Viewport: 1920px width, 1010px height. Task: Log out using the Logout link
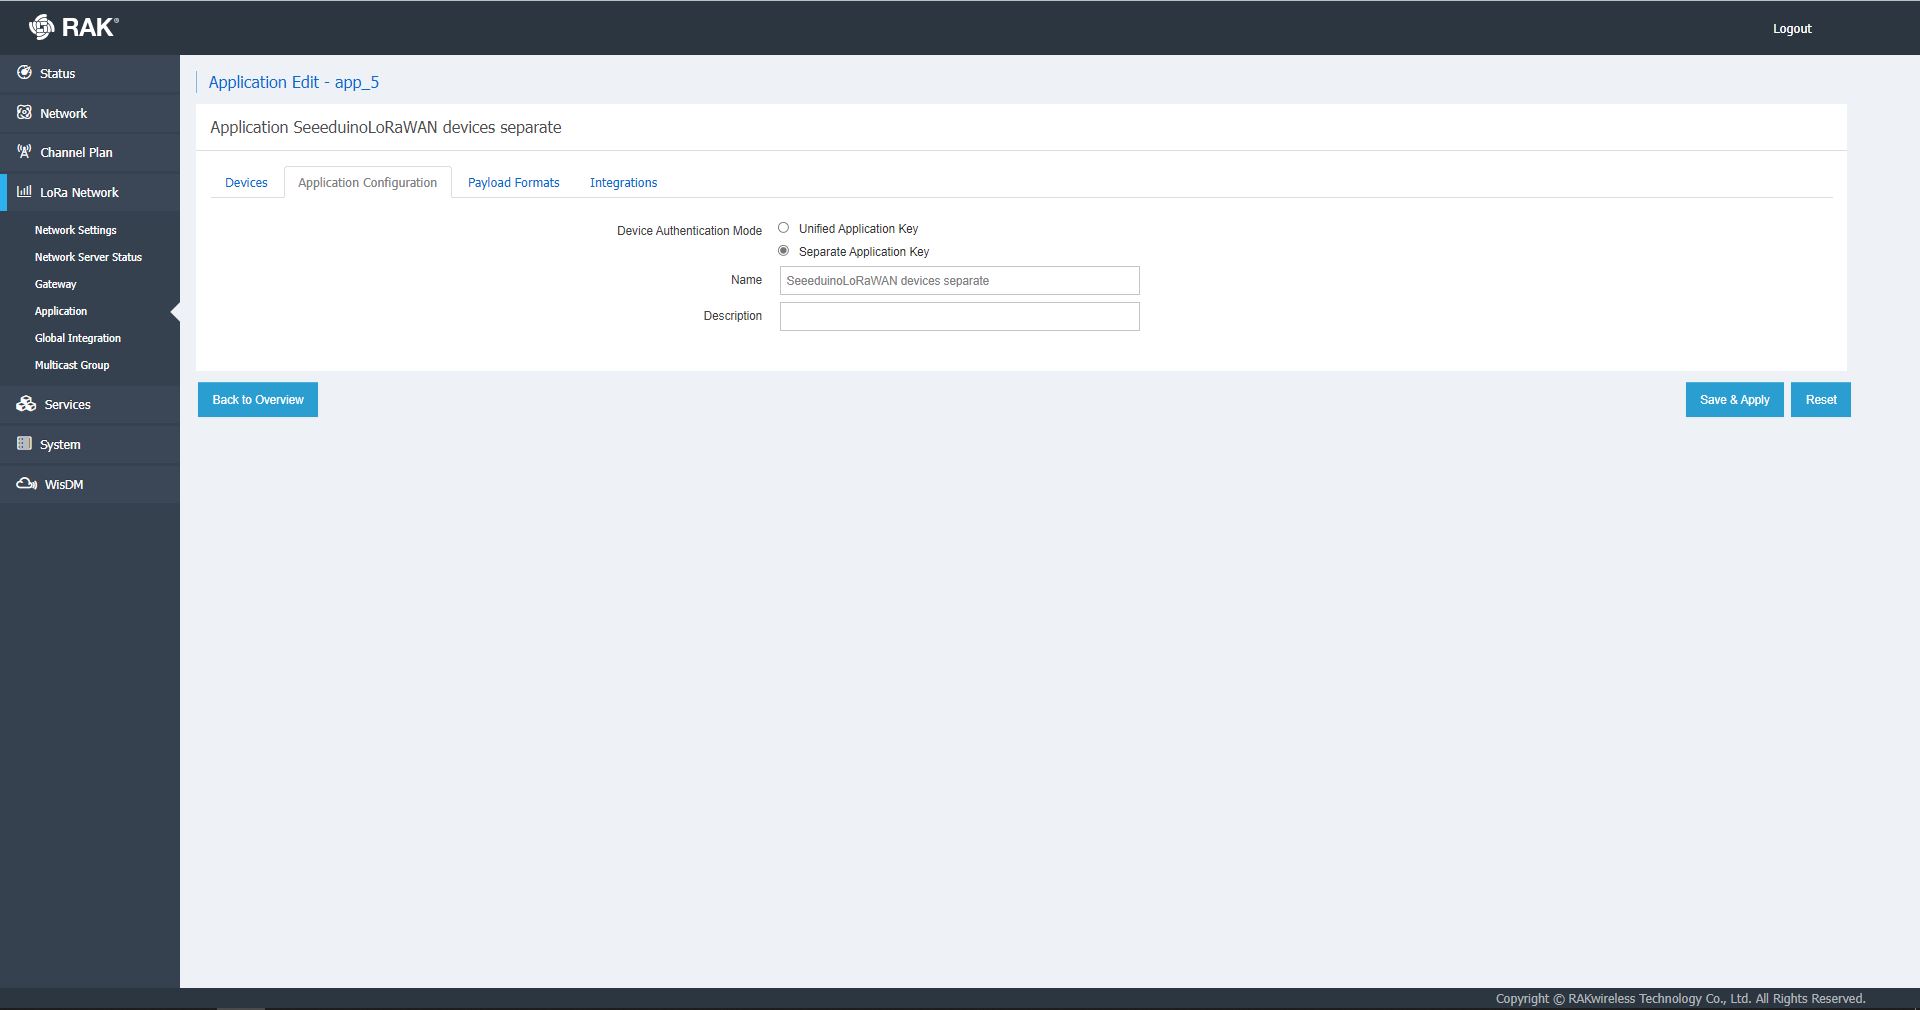click(x=1791, y=29)
